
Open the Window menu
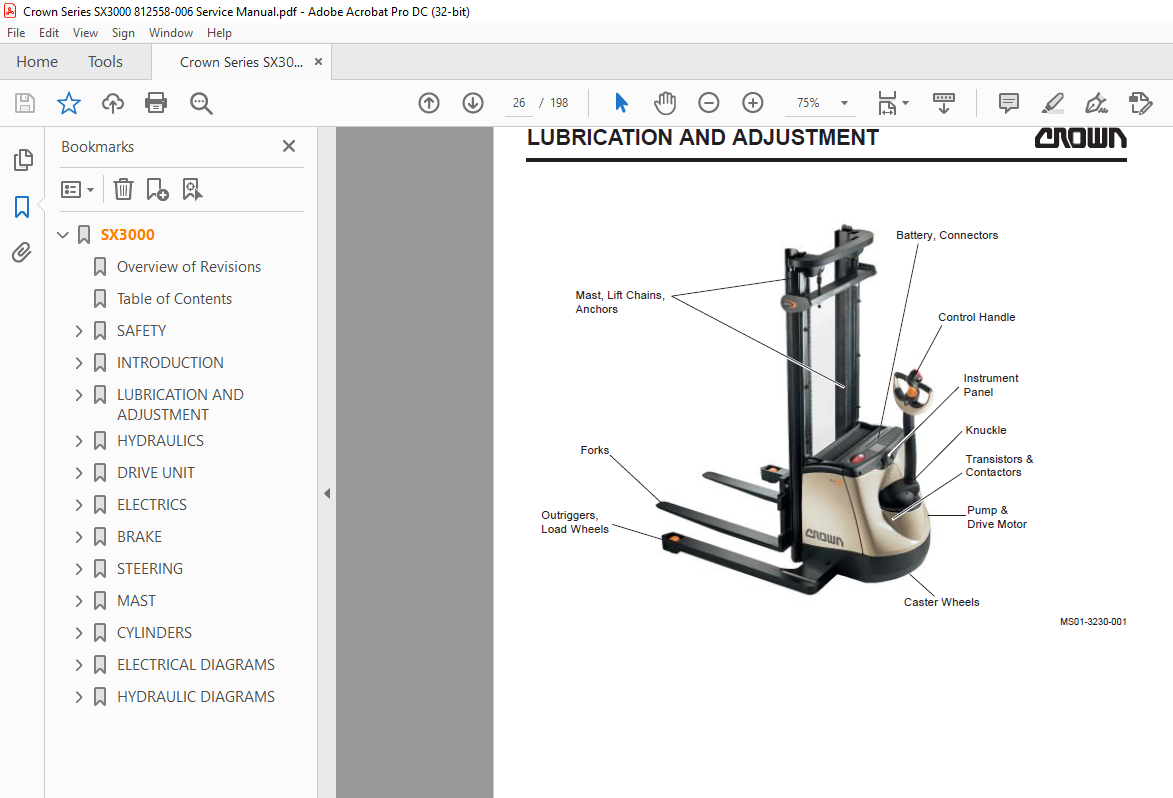tap(171, 33)
